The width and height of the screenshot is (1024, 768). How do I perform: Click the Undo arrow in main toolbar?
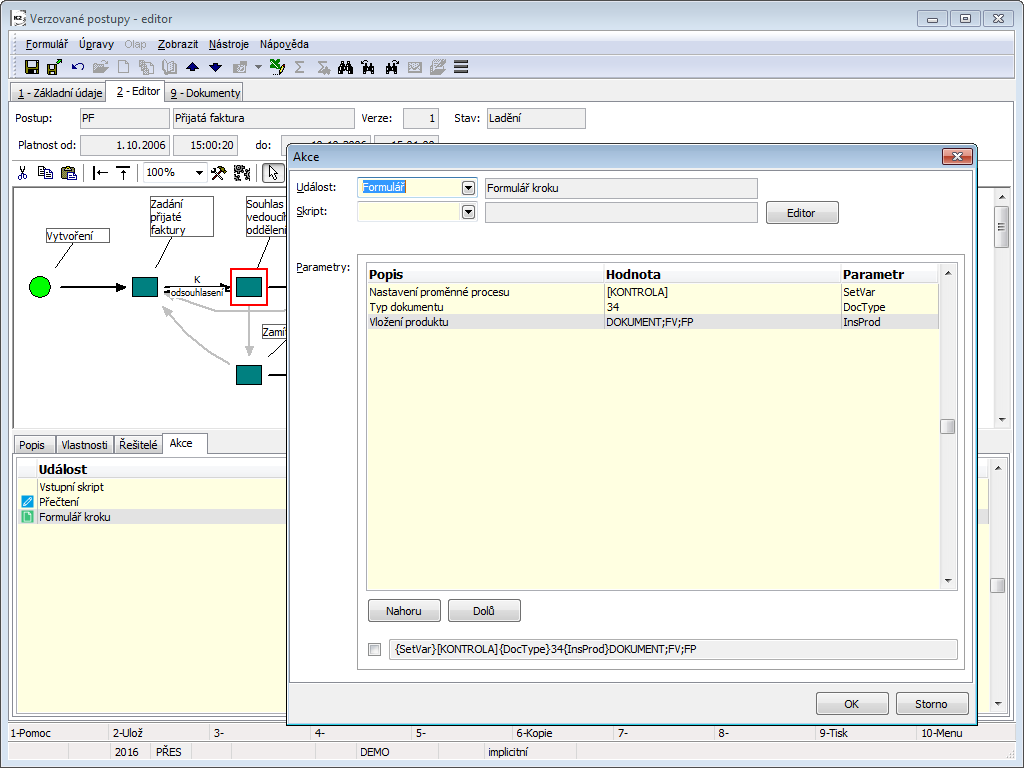(78, 67)
